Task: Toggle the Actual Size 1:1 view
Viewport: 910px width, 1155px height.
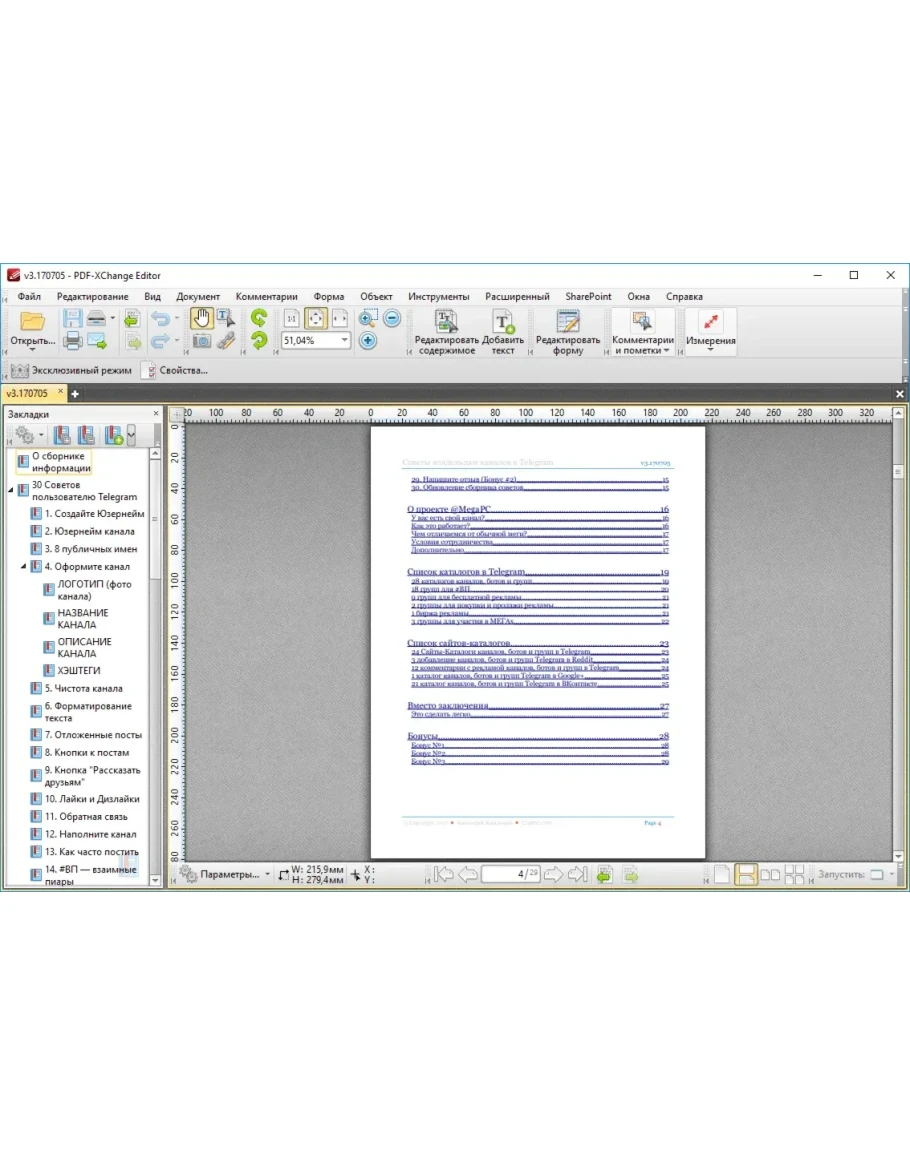Action: coord(291,319)
